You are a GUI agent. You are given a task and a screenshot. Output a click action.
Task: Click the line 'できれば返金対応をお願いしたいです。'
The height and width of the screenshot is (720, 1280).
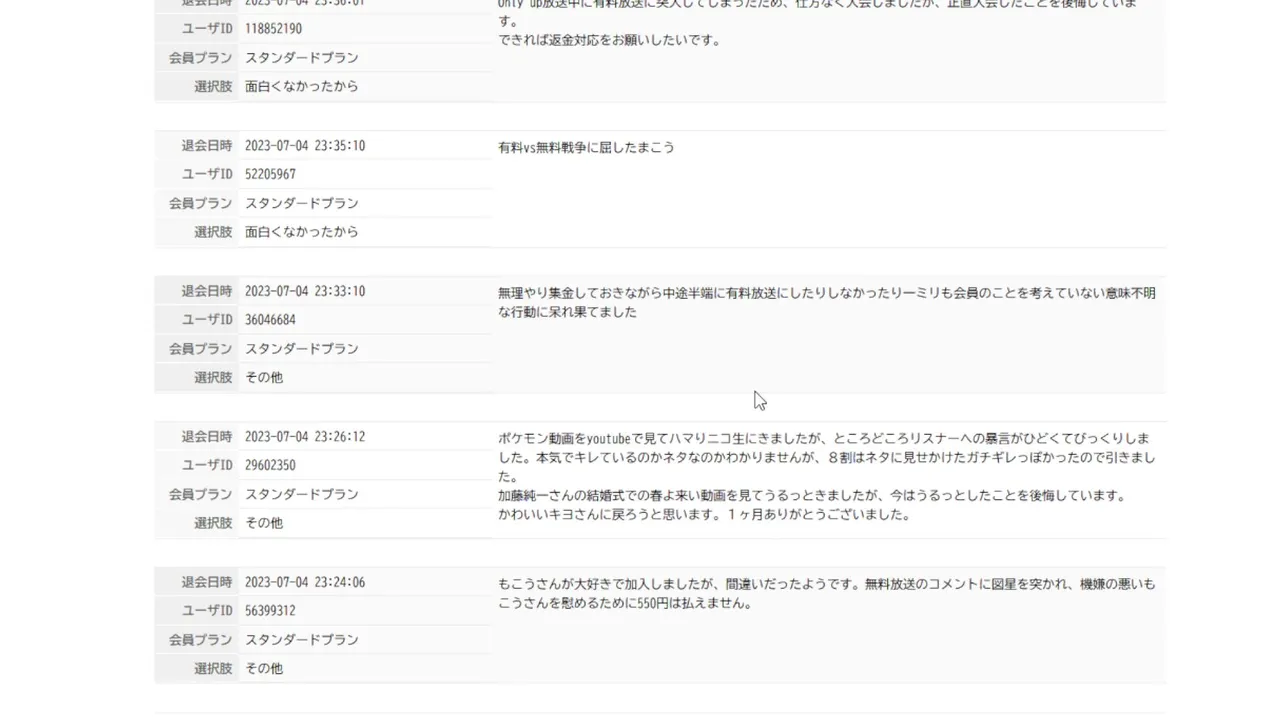(610, 41)
